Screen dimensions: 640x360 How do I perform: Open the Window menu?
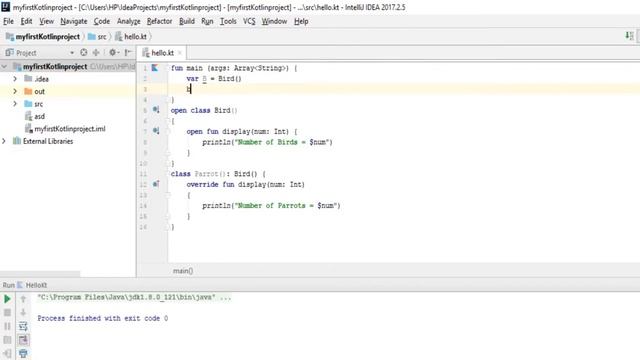tap(274, 21)
